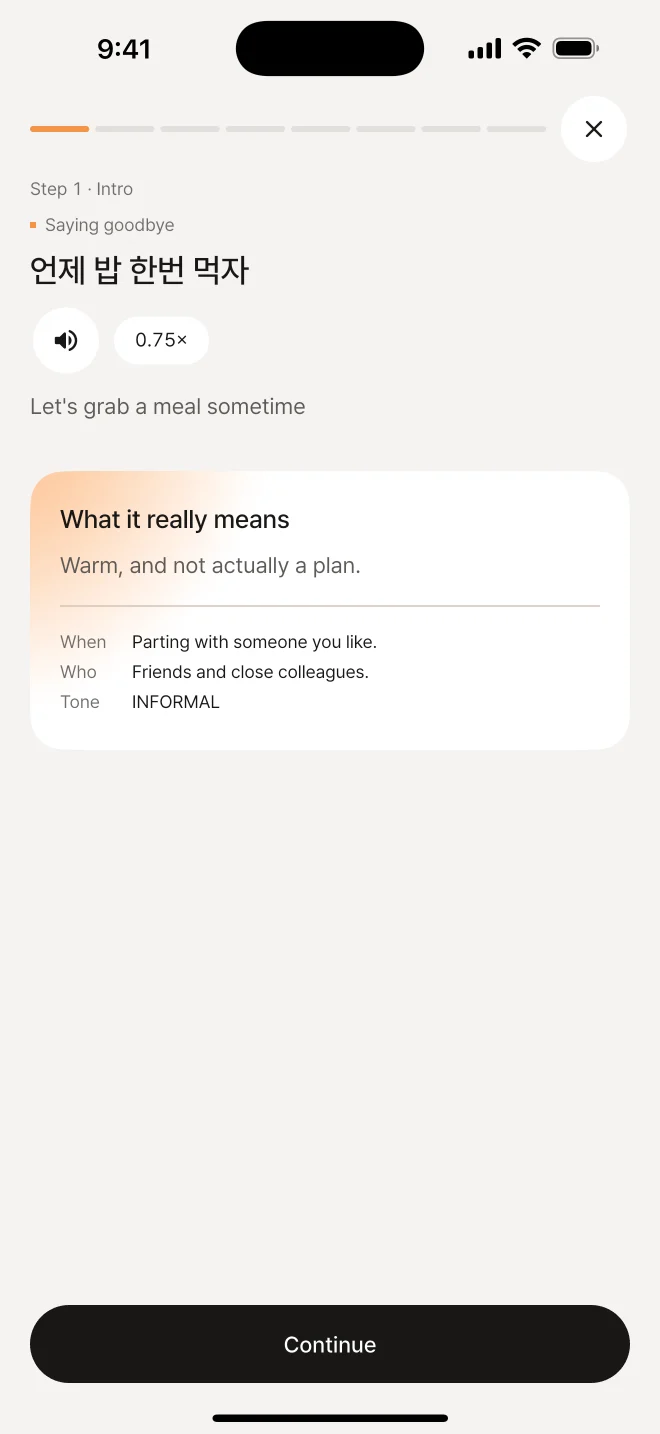This screenshot has height=1434, width=660.
Task: Tap the Continue button
Action: coord(330,1344)
